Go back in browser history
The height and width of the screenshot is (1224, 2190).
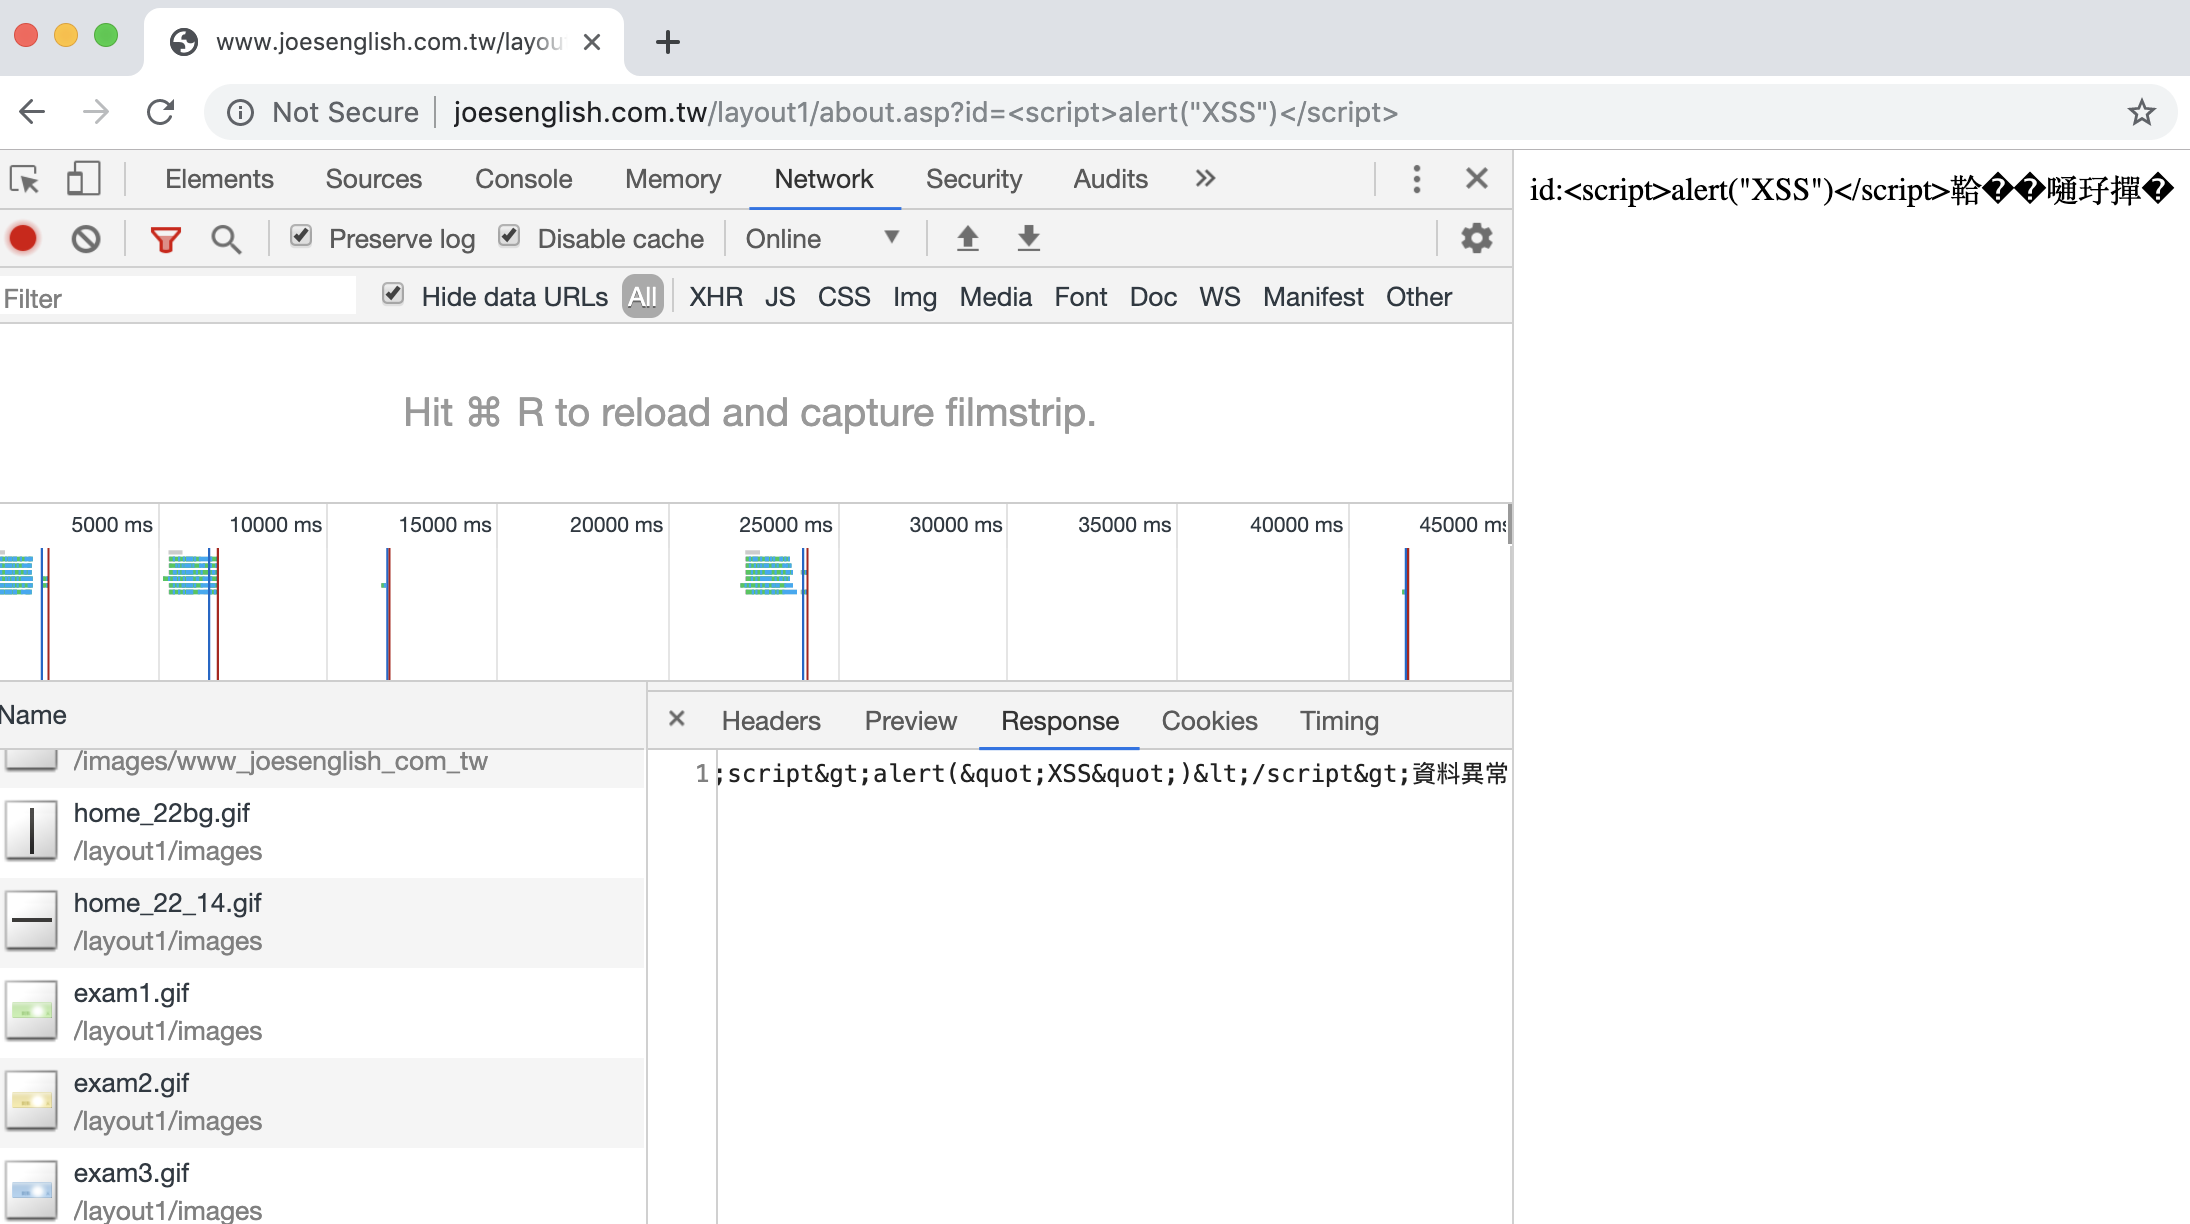click(x=33, y=112)
